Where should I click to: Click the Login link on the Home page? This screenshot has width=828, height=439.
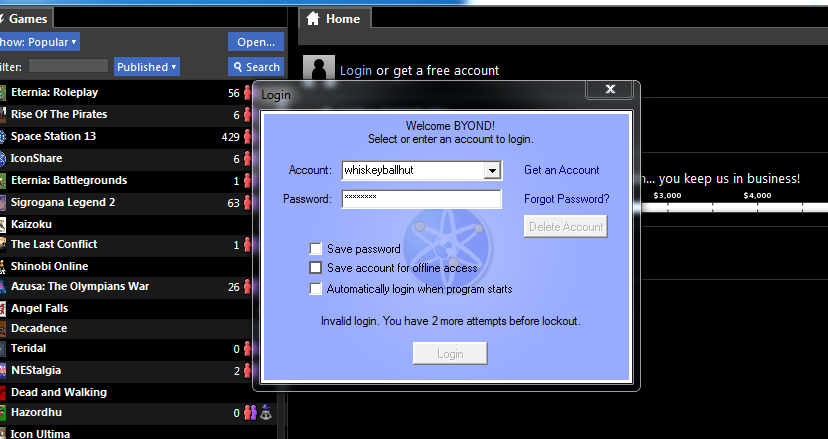coord(355,70)
